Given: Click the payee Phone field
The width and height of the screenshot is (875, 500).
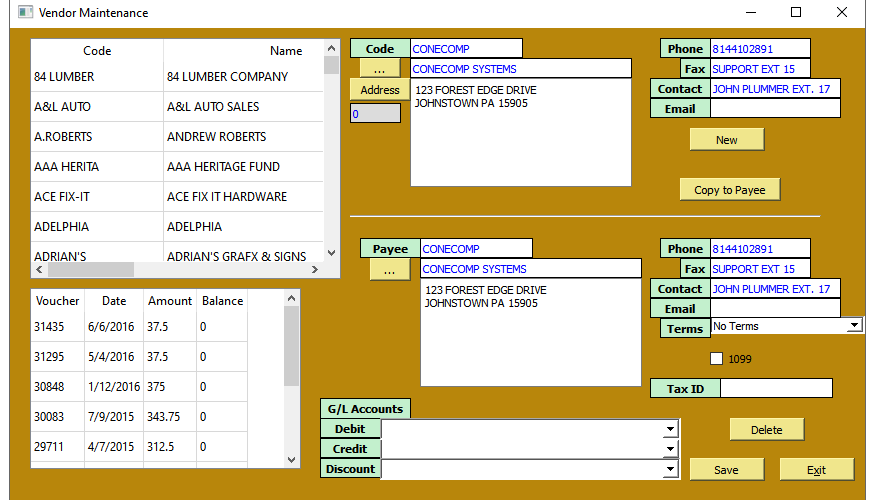Looking at the screenshot, I should (x=760, y=248).
